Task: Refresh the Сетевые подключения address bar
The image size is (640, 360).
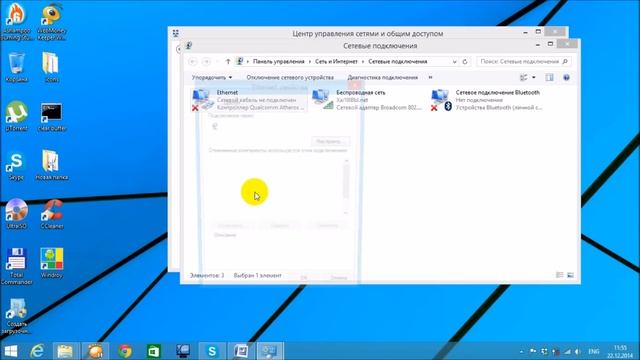Action: [x=464, y=62]
